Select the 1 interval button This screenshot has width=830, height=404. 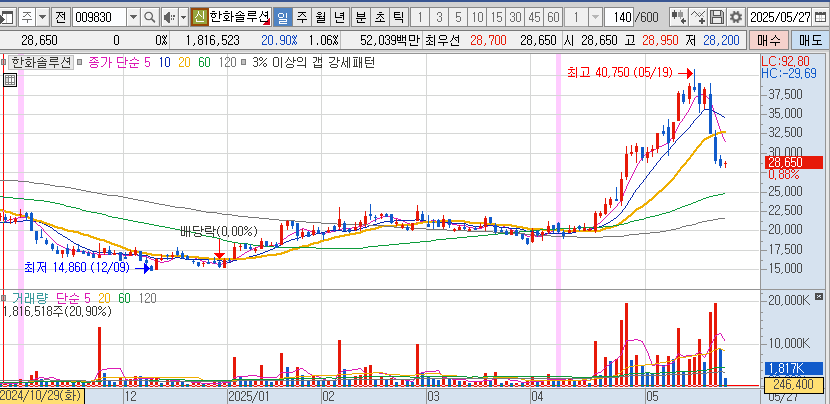[420, 17]
